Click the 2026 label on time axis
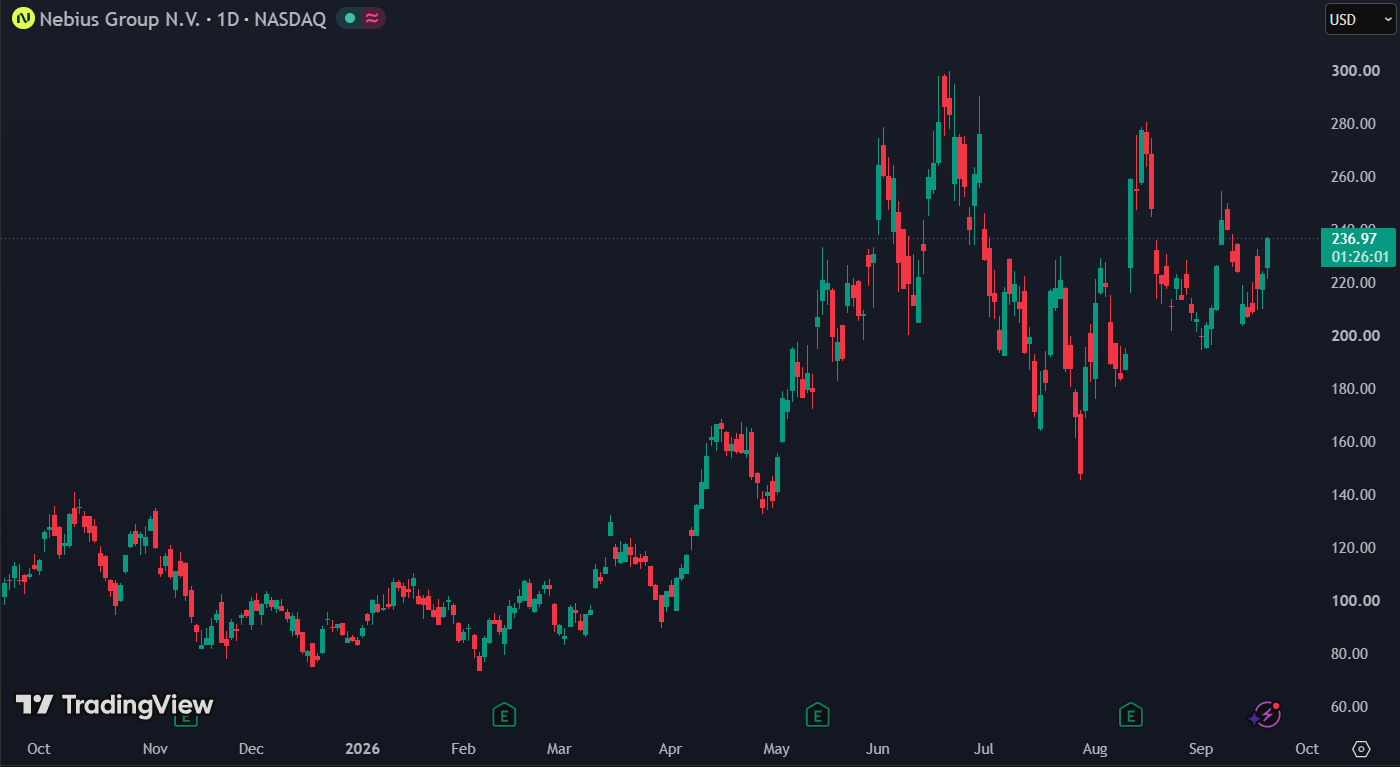Screen dimensions: 1400x767 (x=362, y=749)
